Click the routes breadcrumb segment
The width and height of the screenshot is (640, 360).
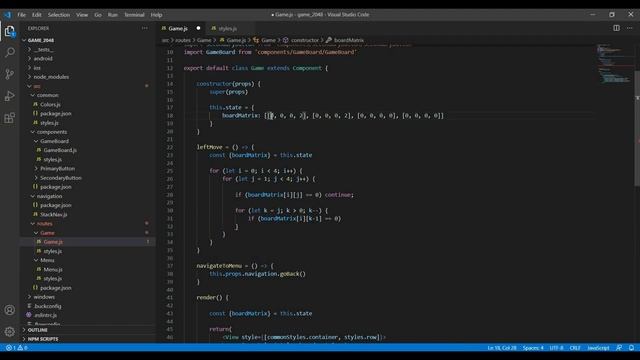183,40
